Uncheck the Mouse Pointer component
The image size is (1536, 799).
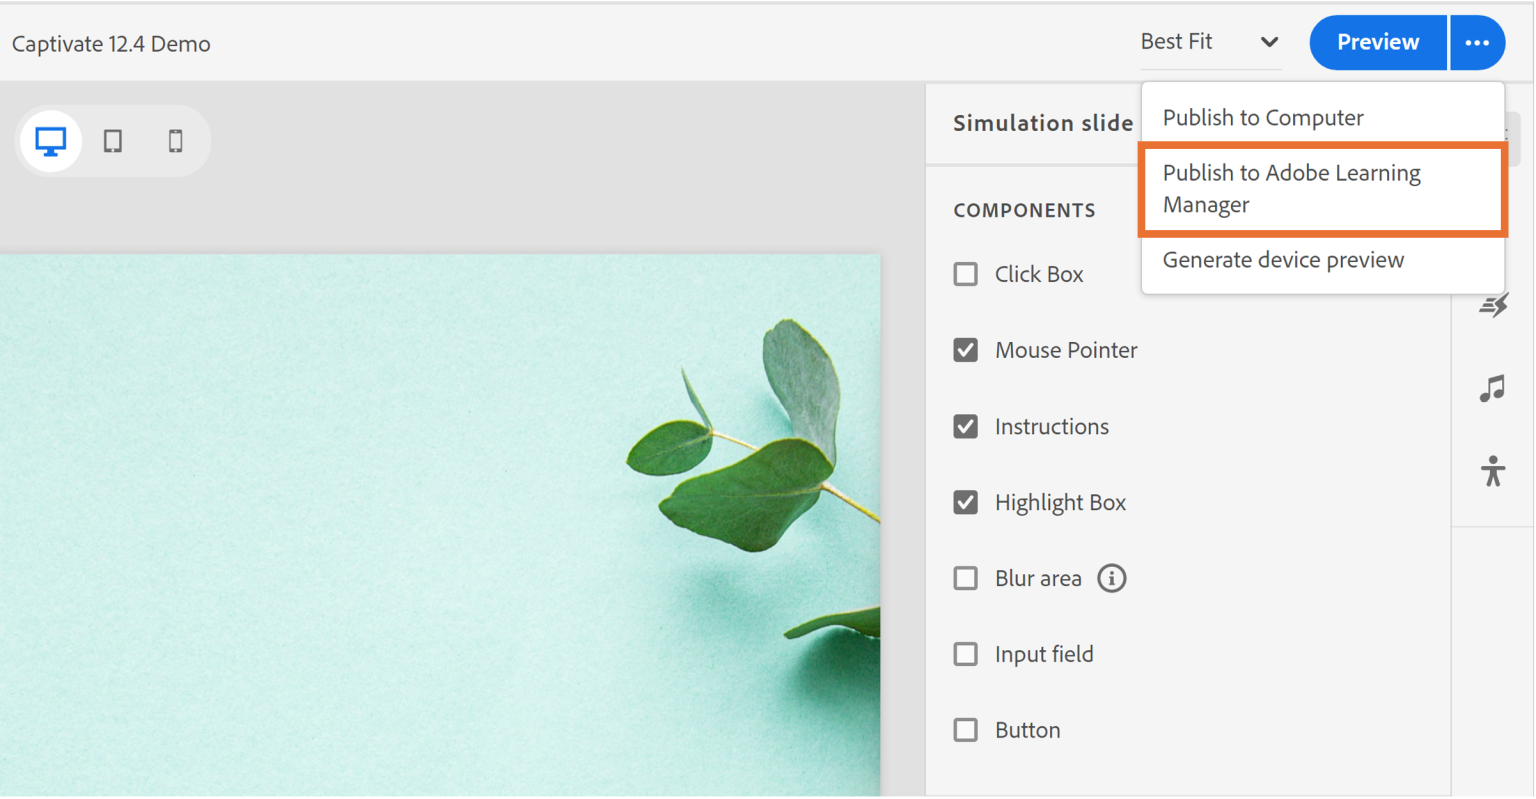point(965,350)
